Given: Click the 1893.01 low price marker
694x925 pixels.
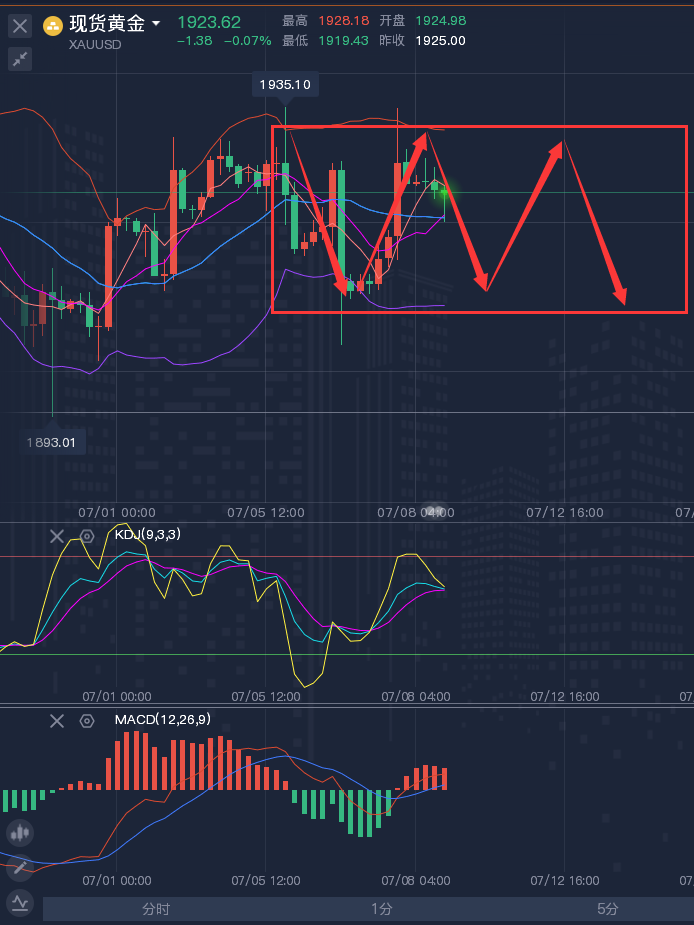Looking at the screenshot, I should (x=56, y=442).
